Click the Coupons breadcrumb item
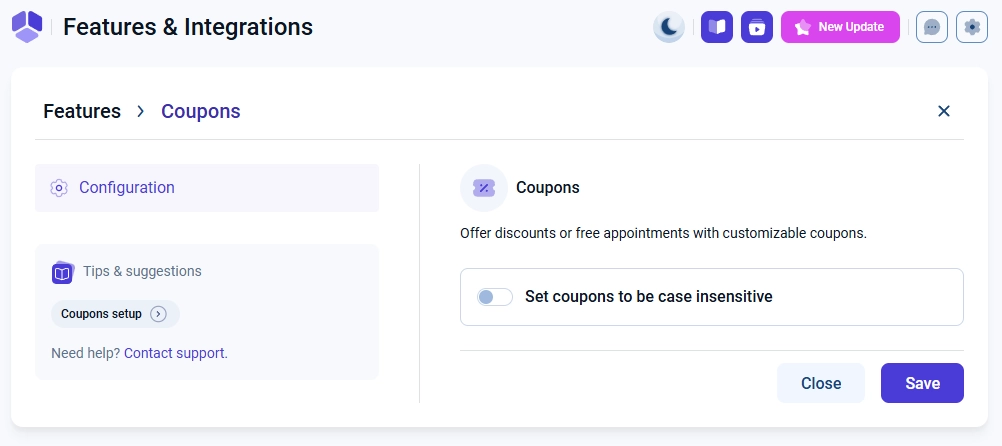This screenshot has height=446, width=1002. 201,111
